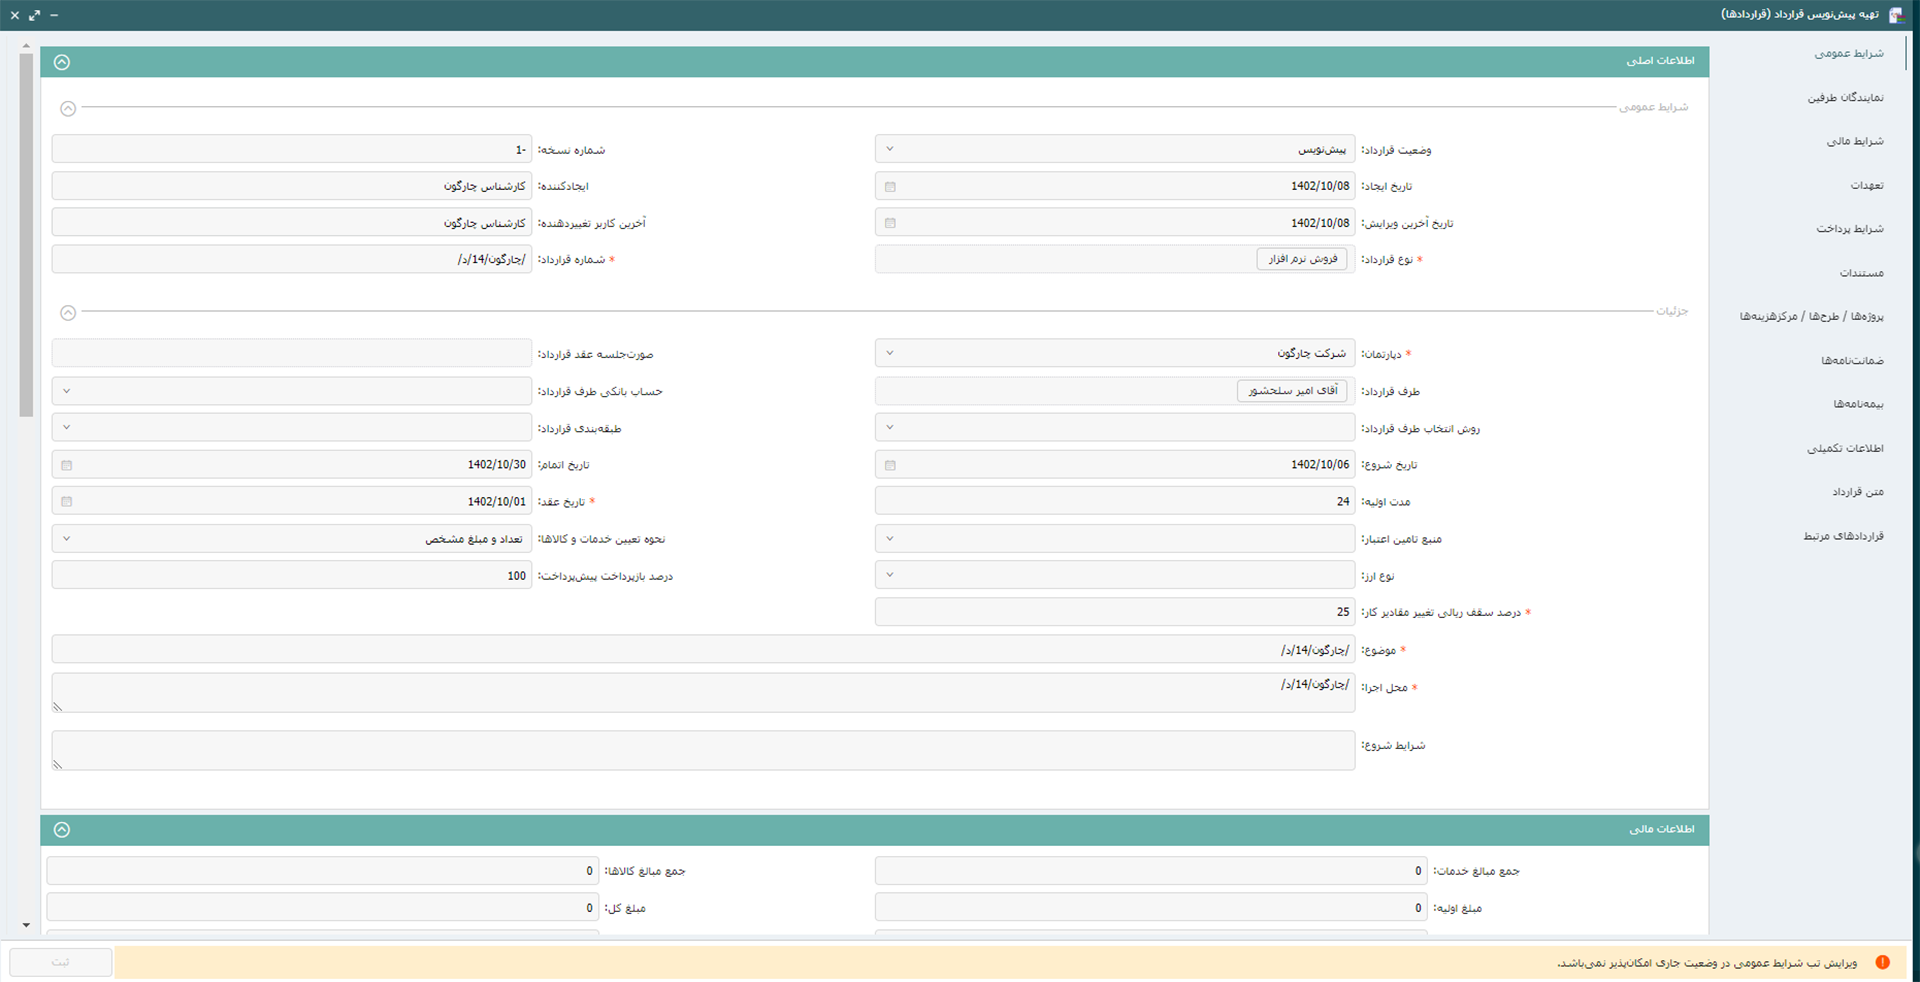Screen dimensions: 1920x982
Task: Click the expand window icon in title bar
Action: point(34,15)
